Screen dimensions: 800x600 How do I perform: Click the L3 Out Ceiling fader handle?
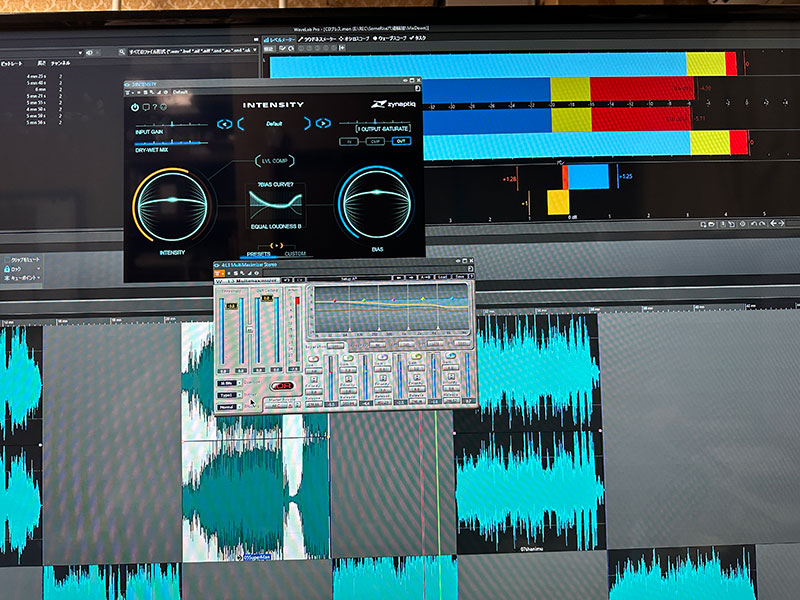pyautogui.click(x=267, y=298)
